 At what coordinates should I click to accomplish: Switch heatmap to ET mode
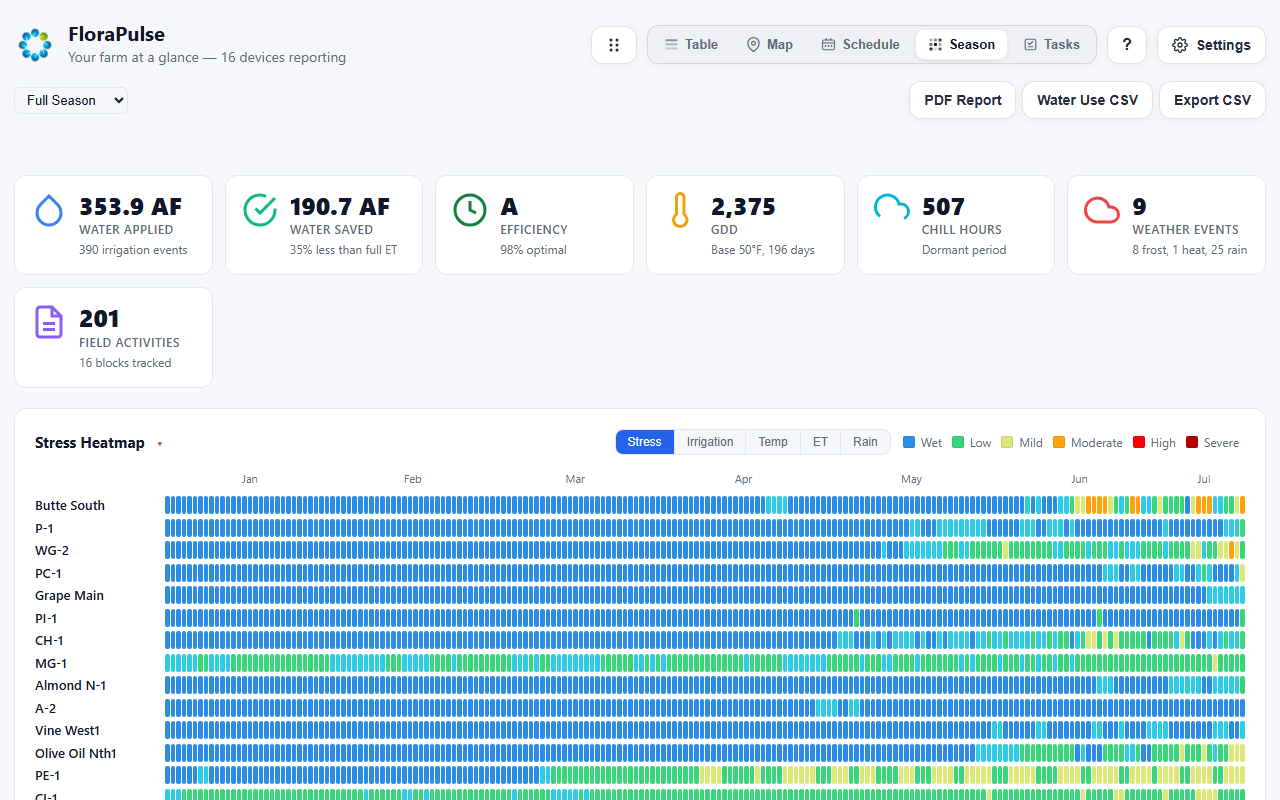pyautogui.click(x=820, y=442)
